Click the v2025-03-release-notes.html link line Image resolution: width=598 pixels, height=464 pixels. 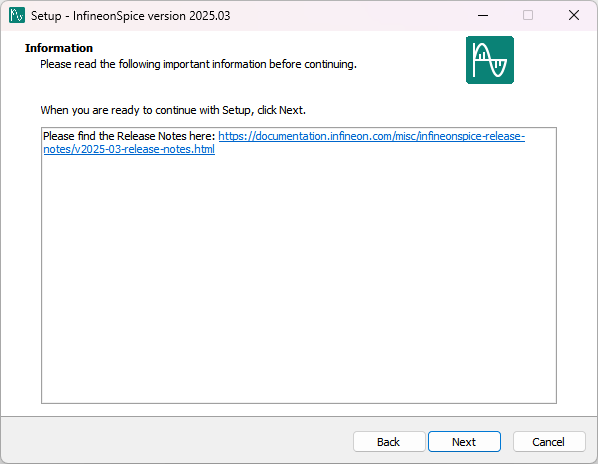click(129, 149)
